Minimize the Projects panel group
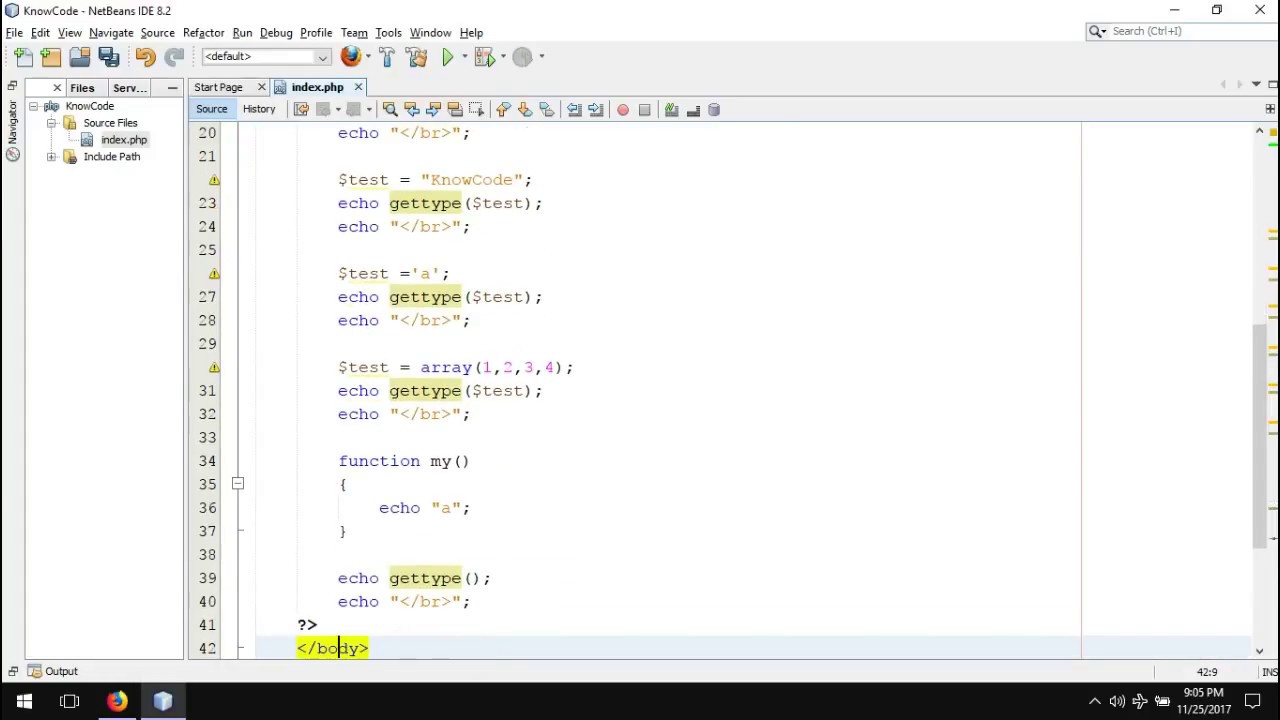 click(x=172, y=88)
